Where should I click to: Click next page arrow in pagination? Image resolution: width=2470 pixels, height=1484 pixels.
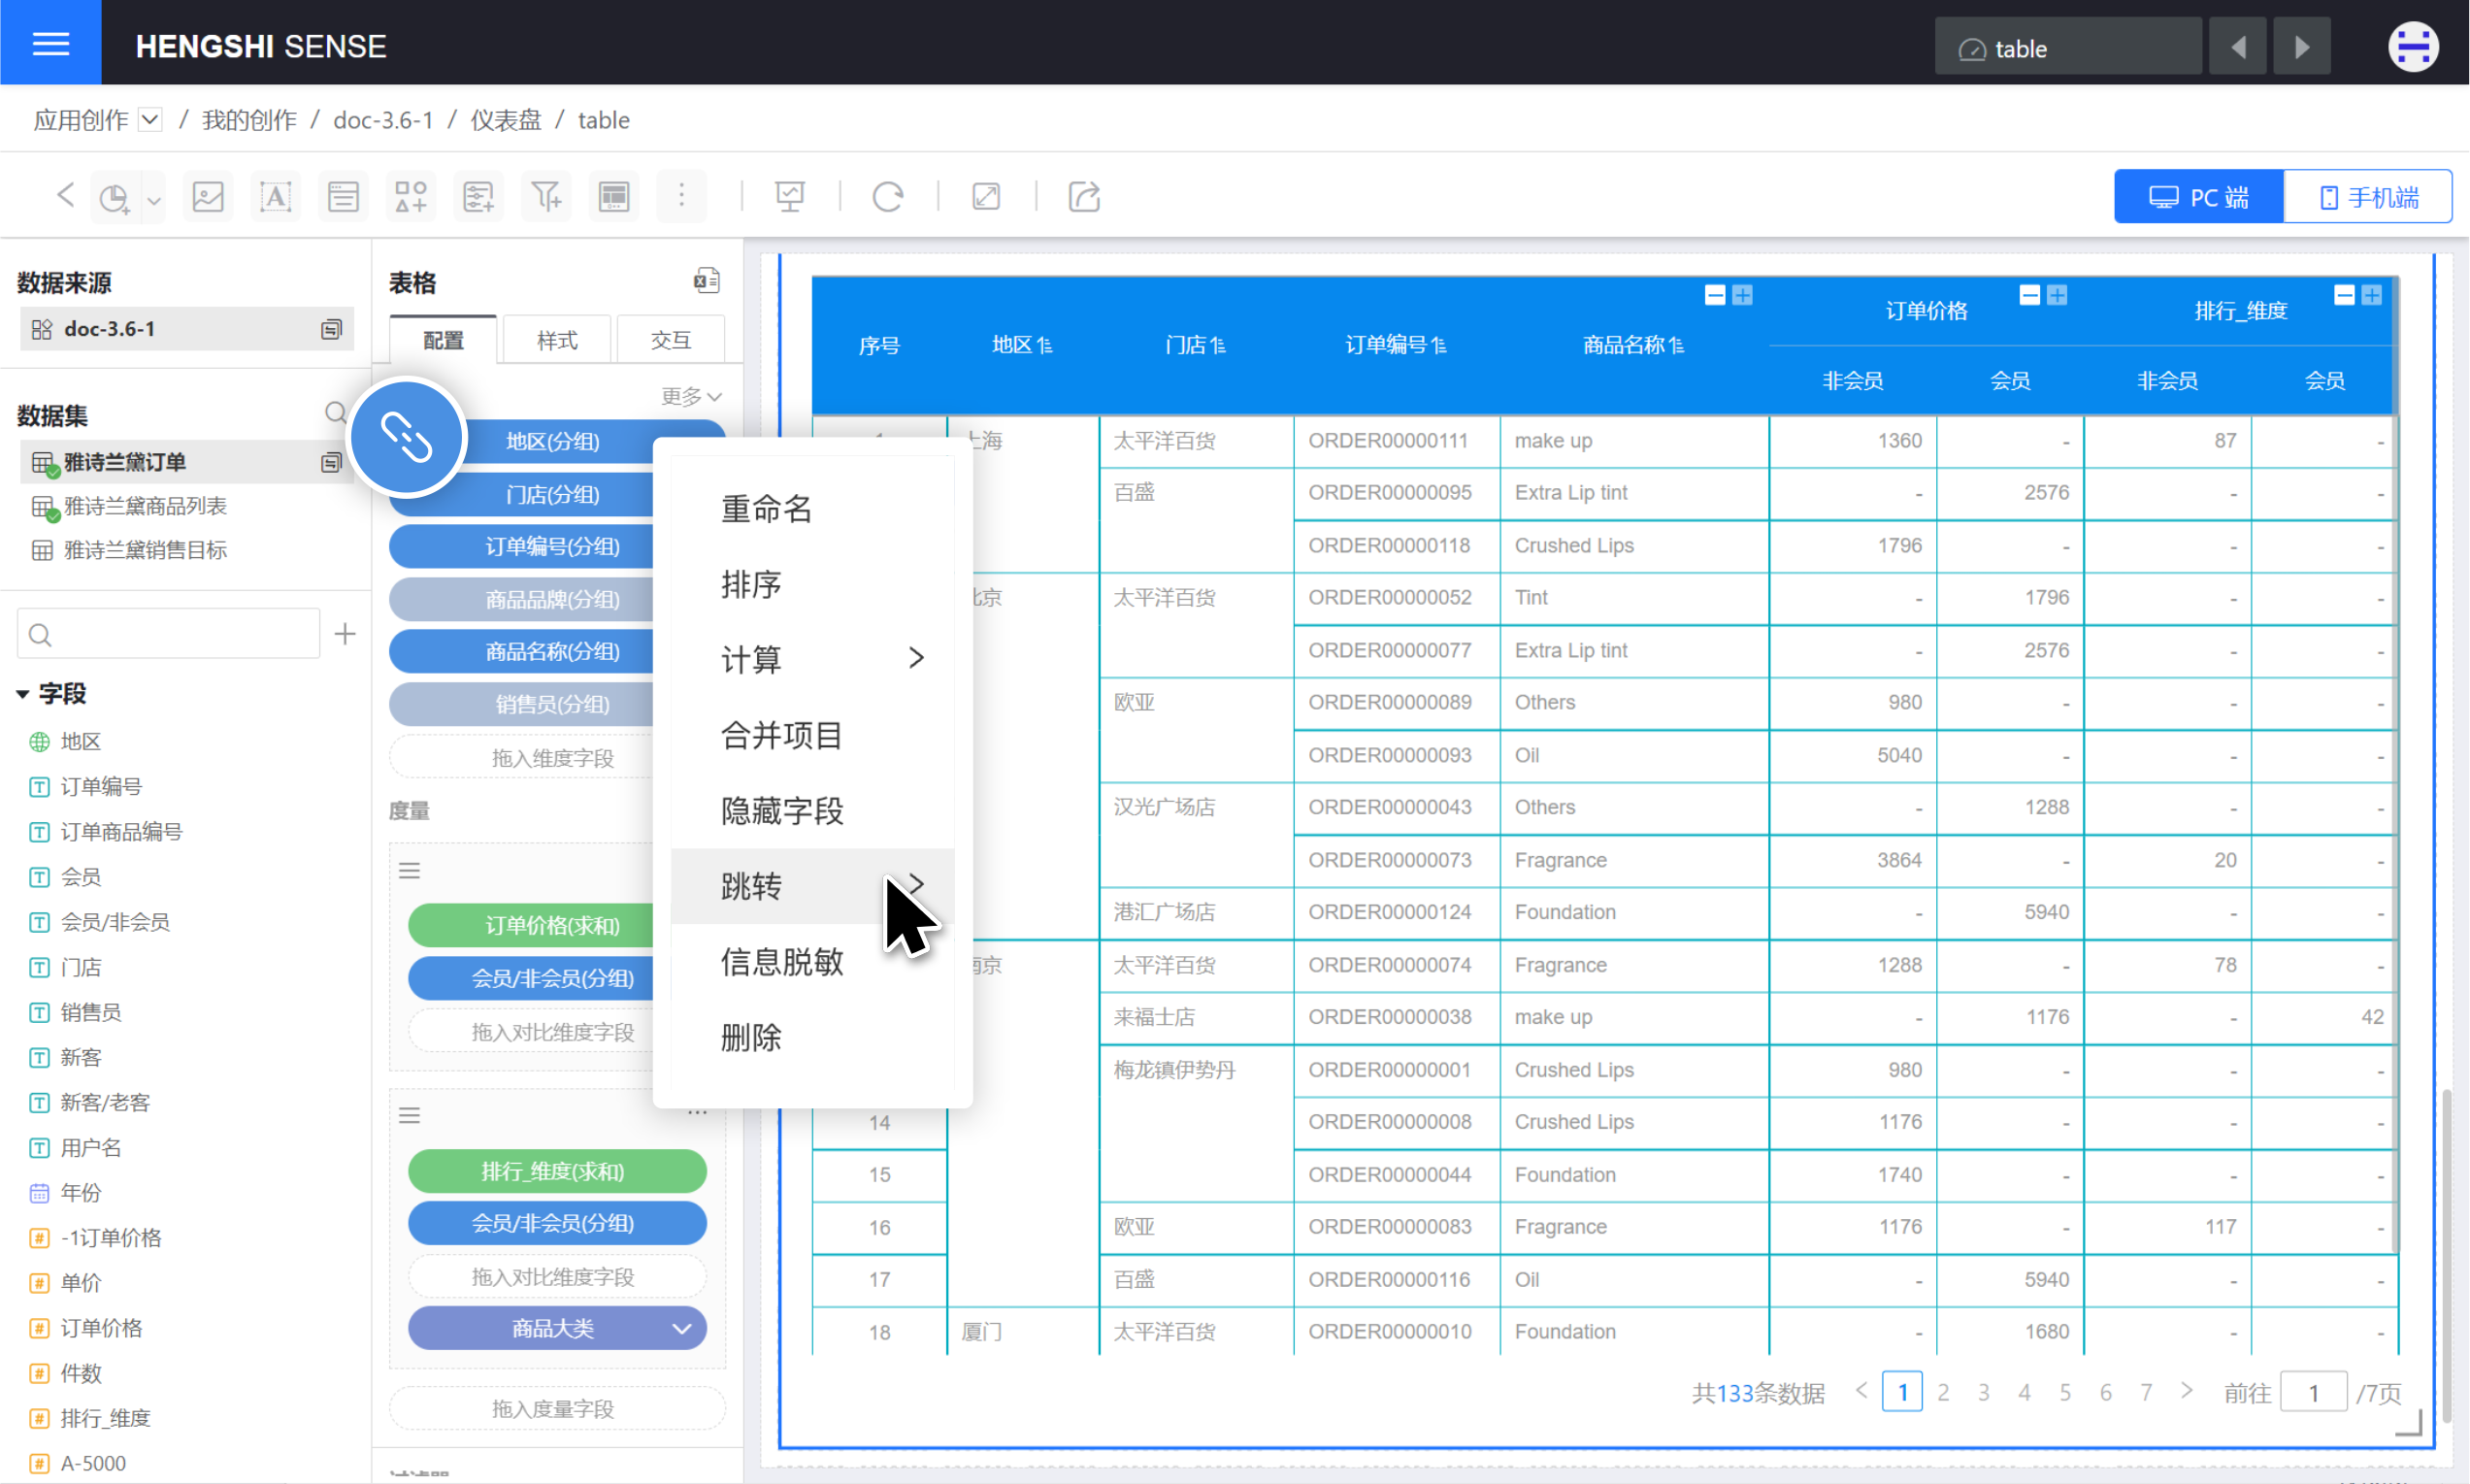(x=2187, y=1391)
